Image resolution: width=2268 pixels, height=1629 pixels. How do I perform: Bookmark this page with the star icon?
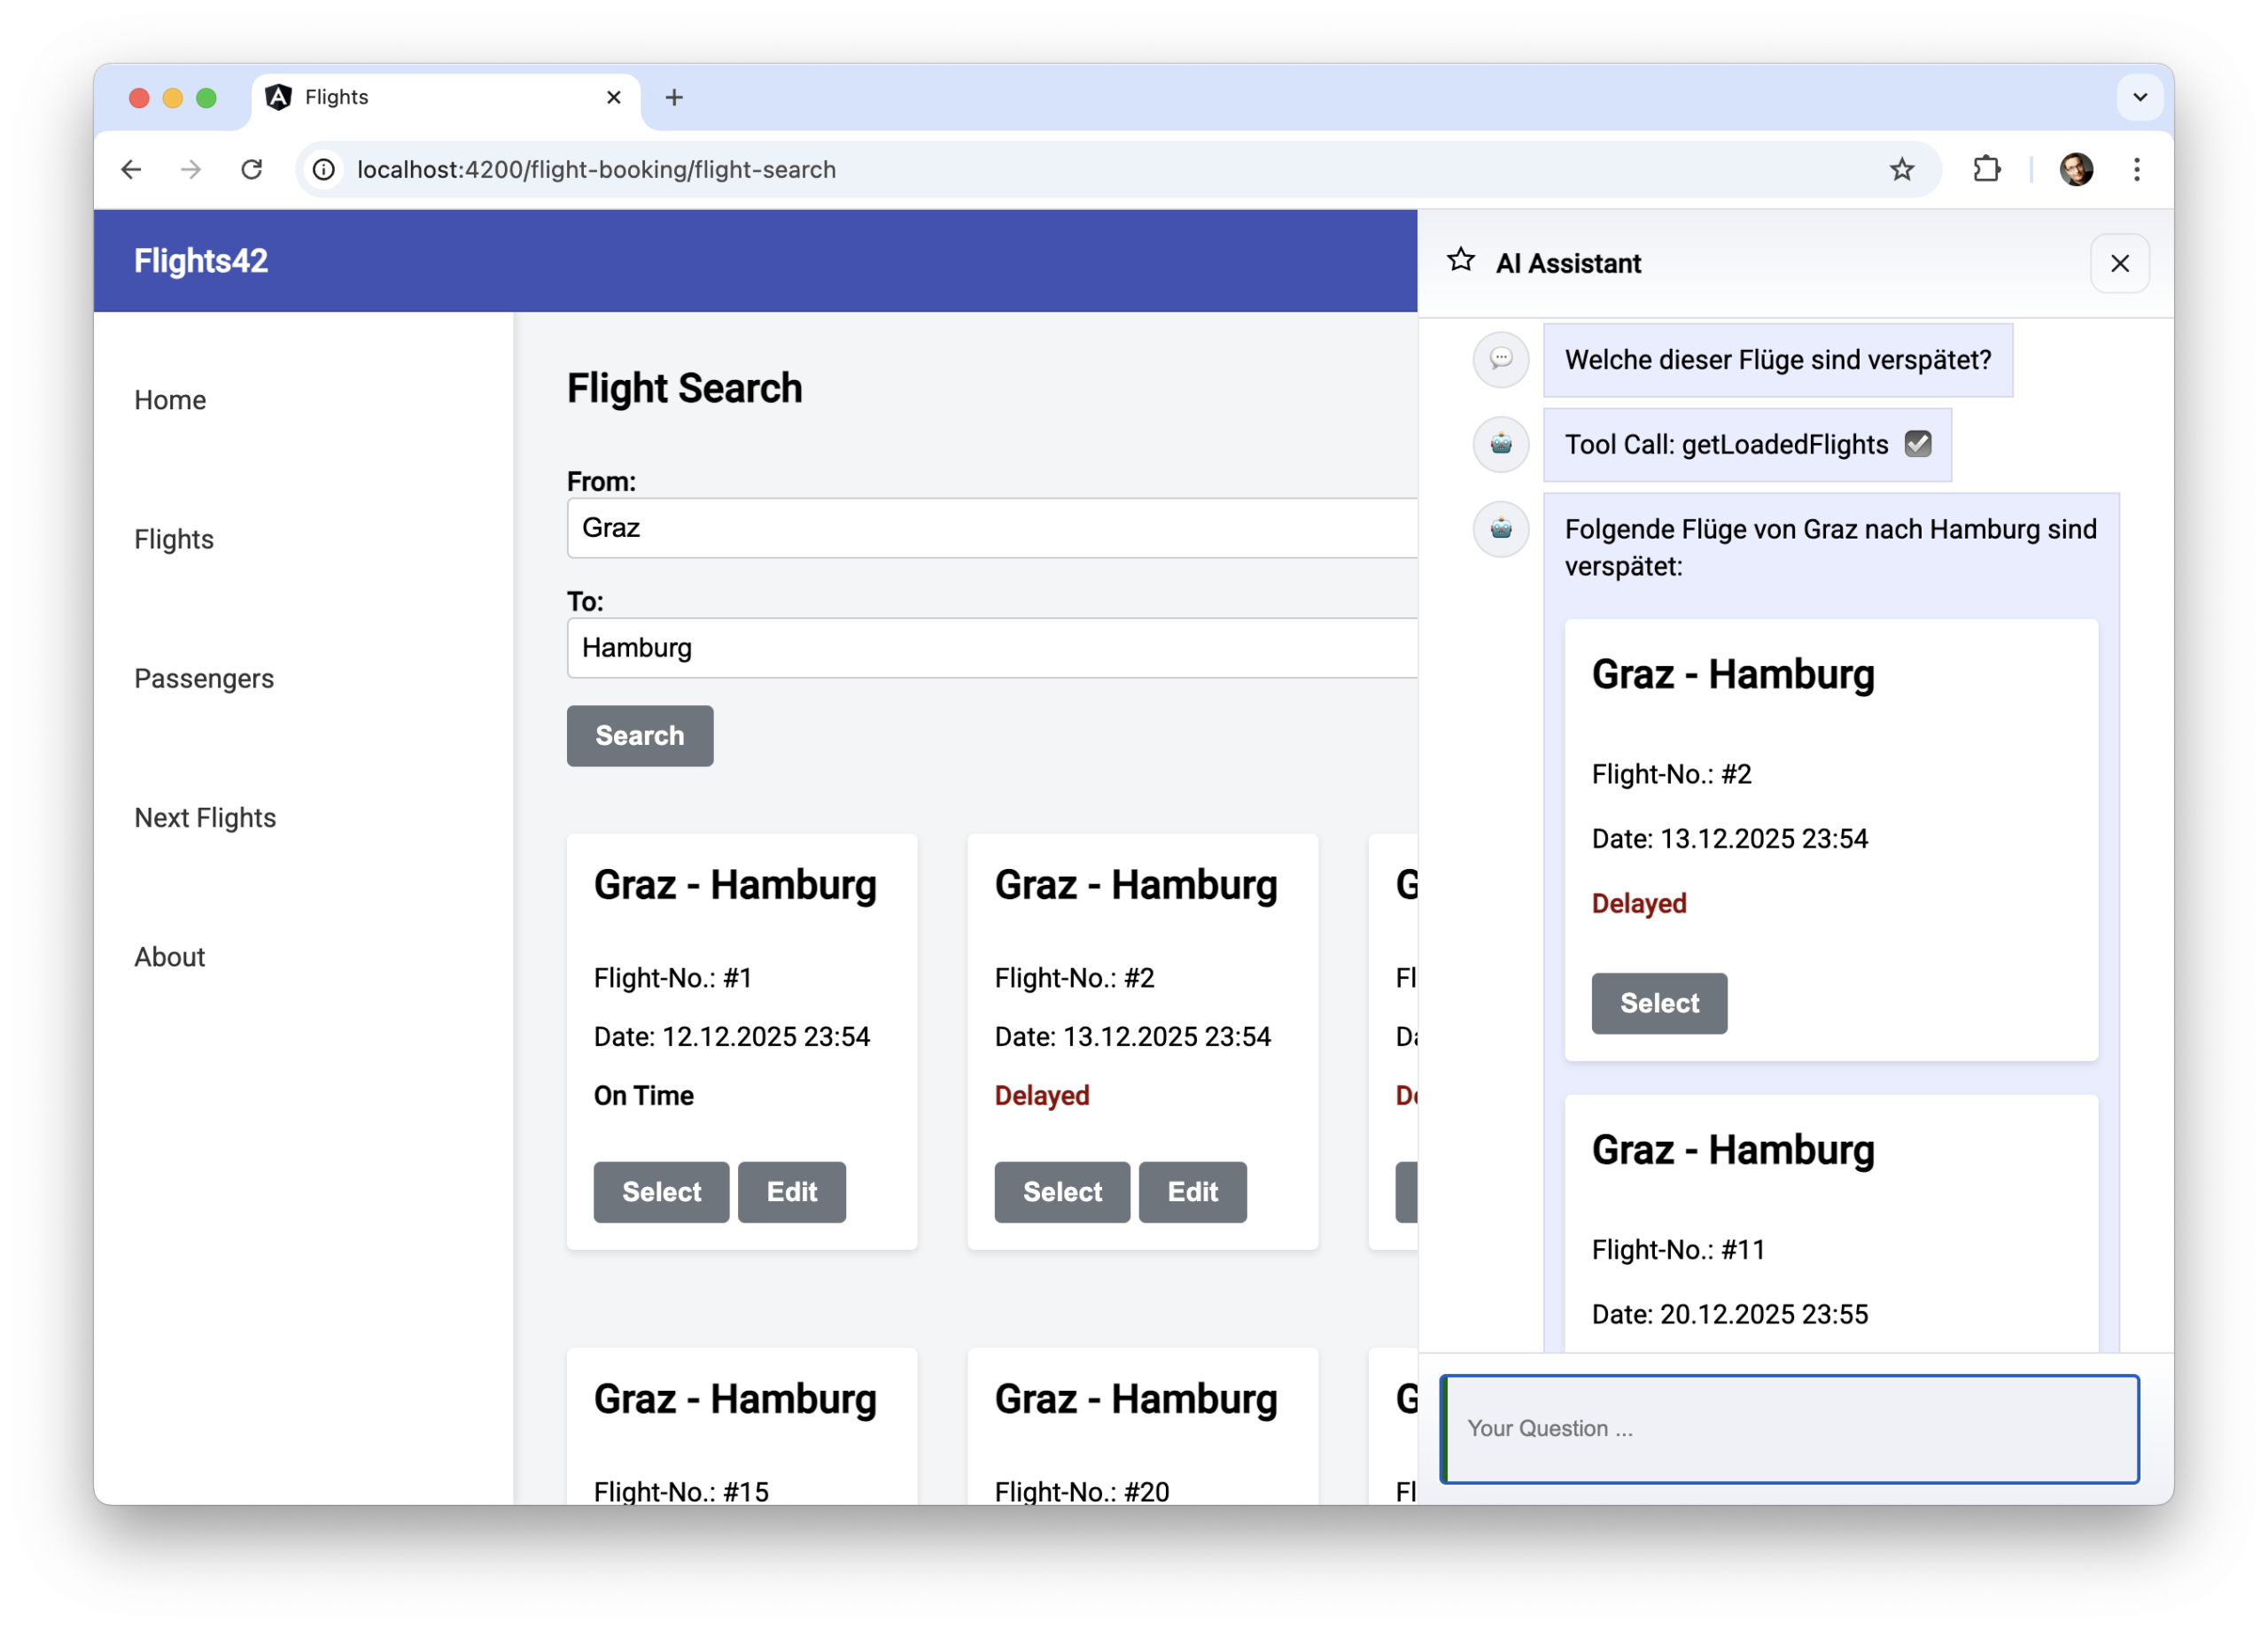pos(1901,170)
